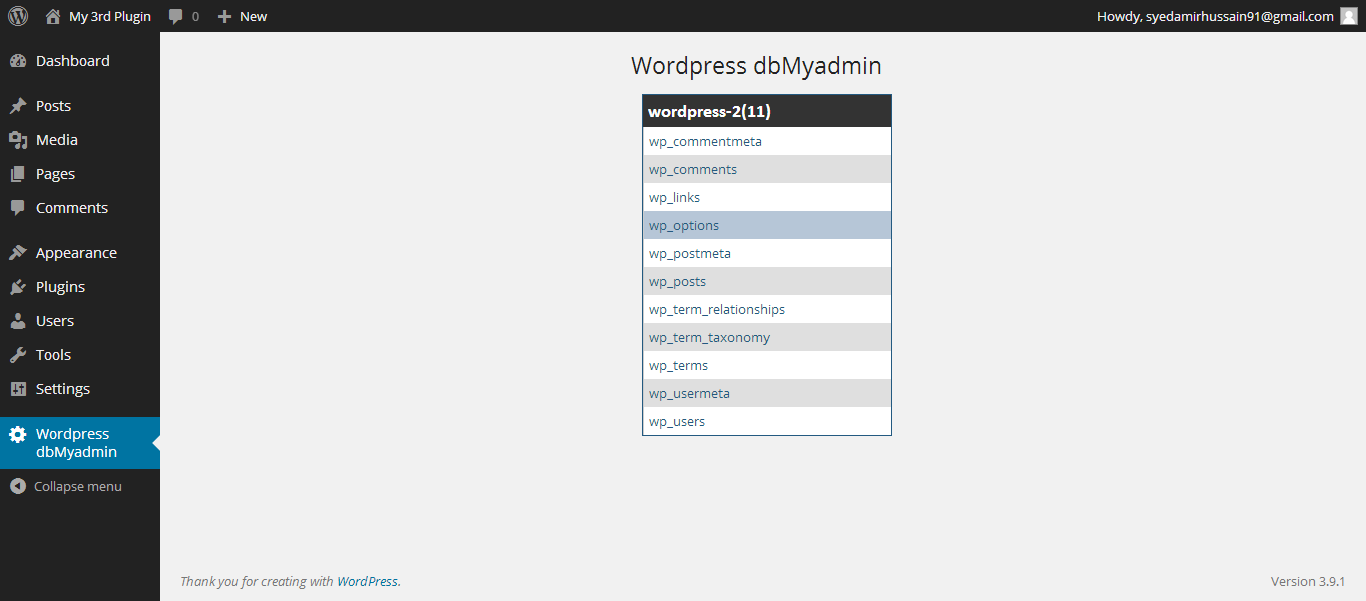Viewport: 1366px width, 601px height.
Task: Select the wp_postmeta table
Action: coord(767,253)
